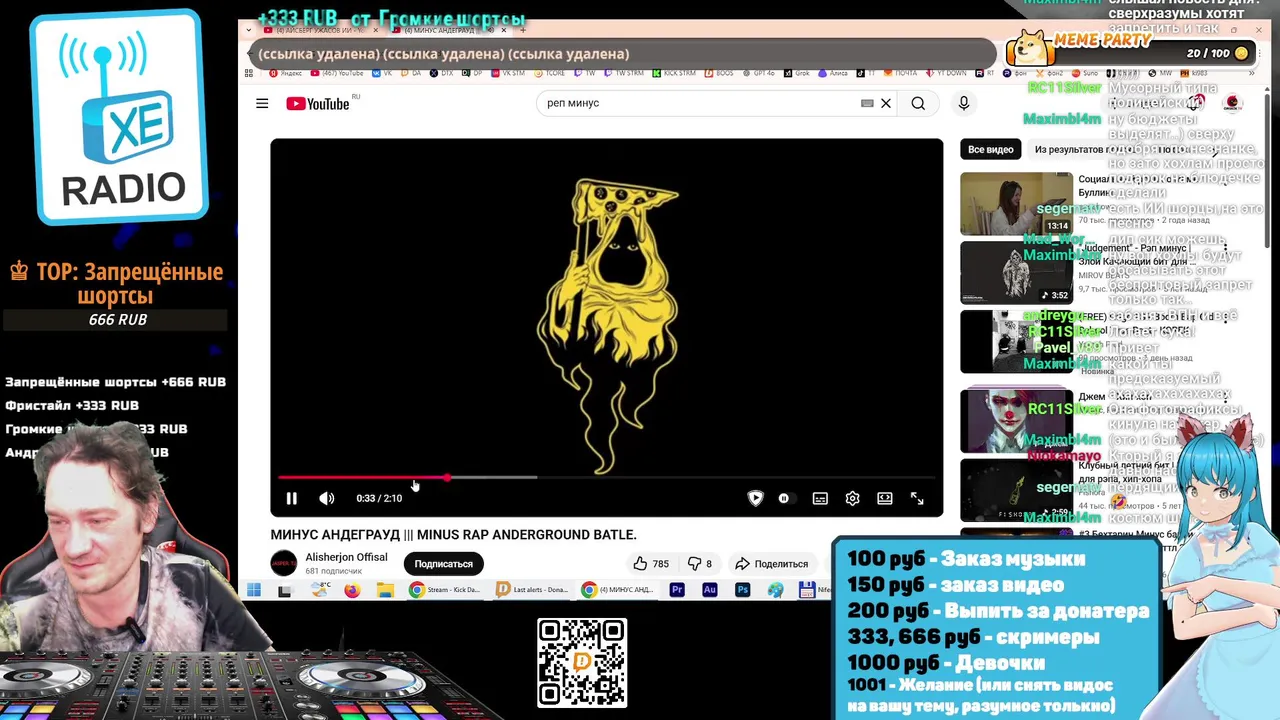Open the 'KICK STRM' bookmark
The width and height of the screenshot is (1280, 720).
click(x=673, y=73)
